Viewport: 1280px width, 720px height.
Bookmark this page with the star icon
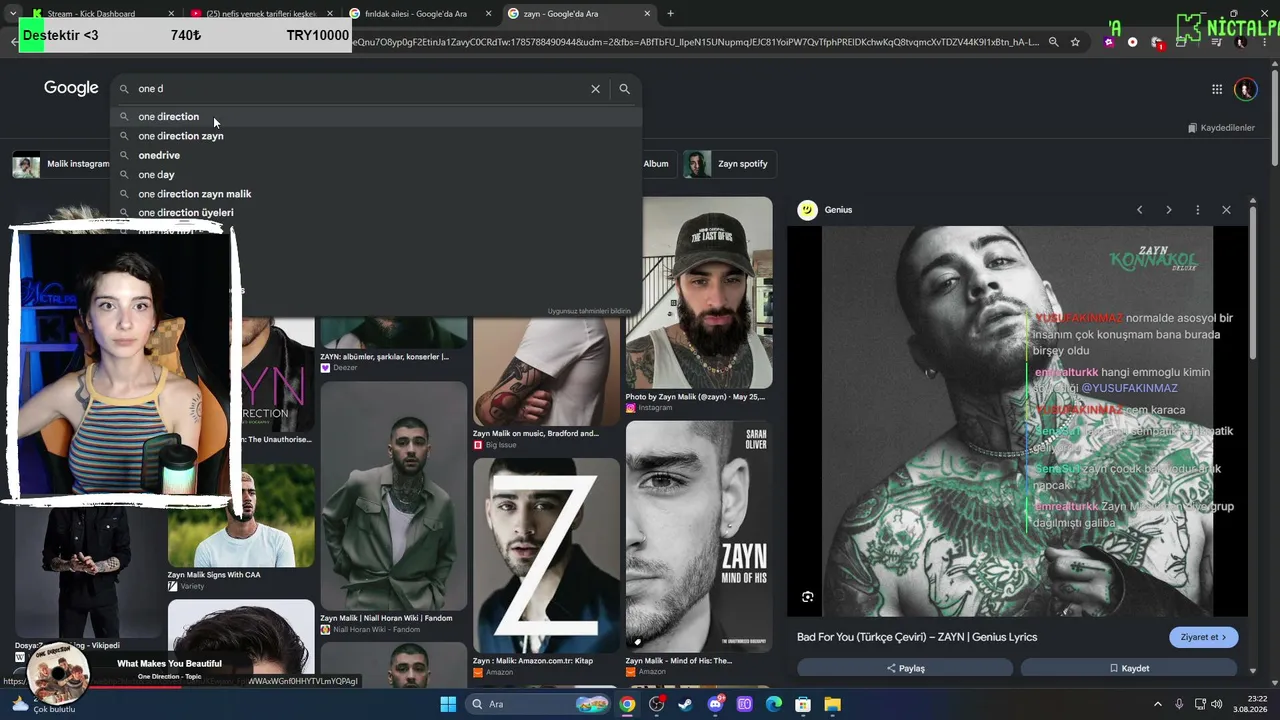[1075, 42]
